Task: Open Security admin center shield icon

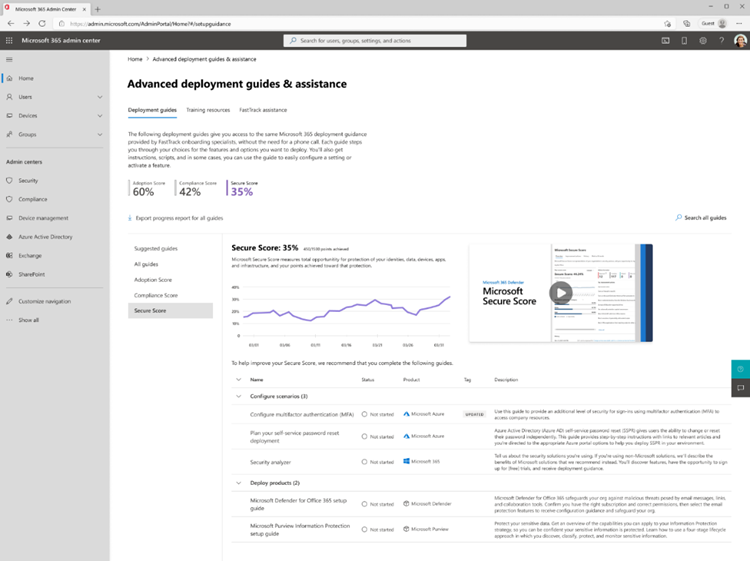Action: [10, 180]
